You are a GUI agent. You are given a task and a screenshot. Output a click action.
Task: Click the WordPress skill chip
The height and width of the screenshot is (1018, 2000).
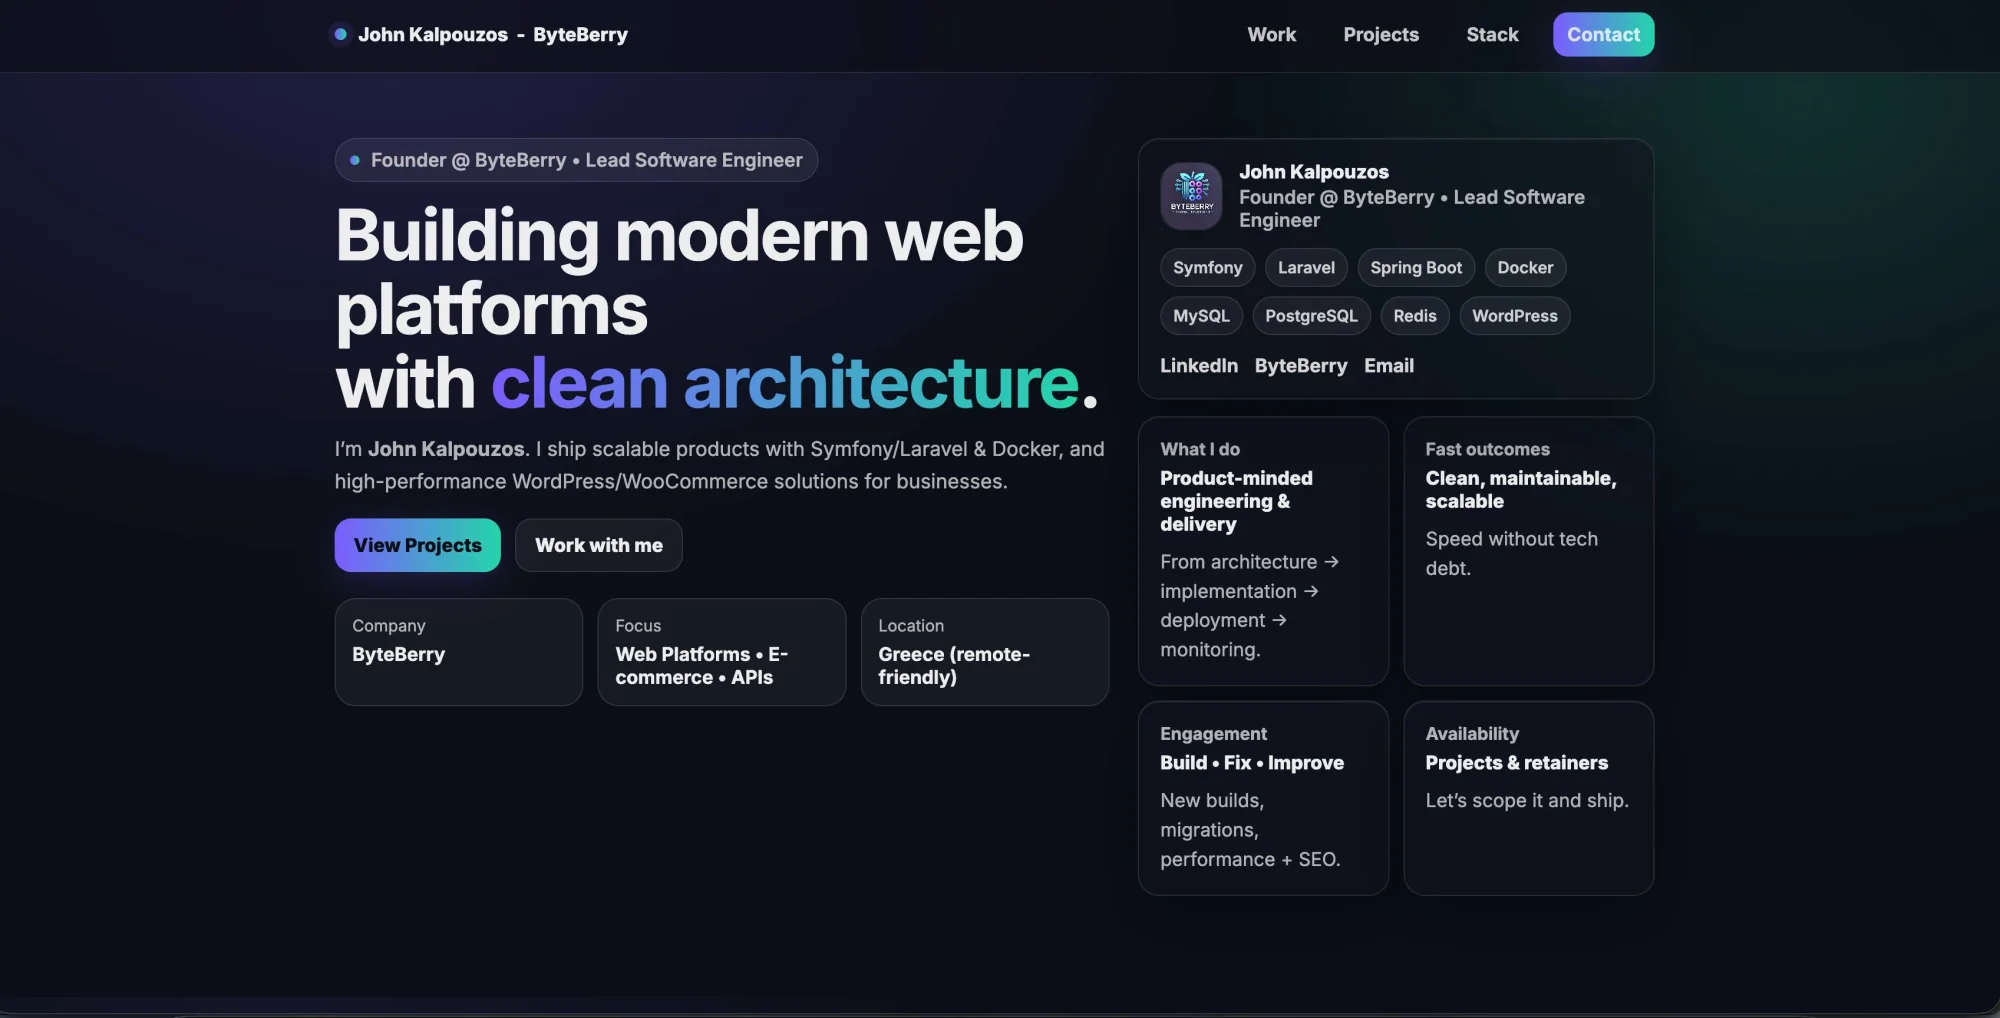(x=1514, y=316)
